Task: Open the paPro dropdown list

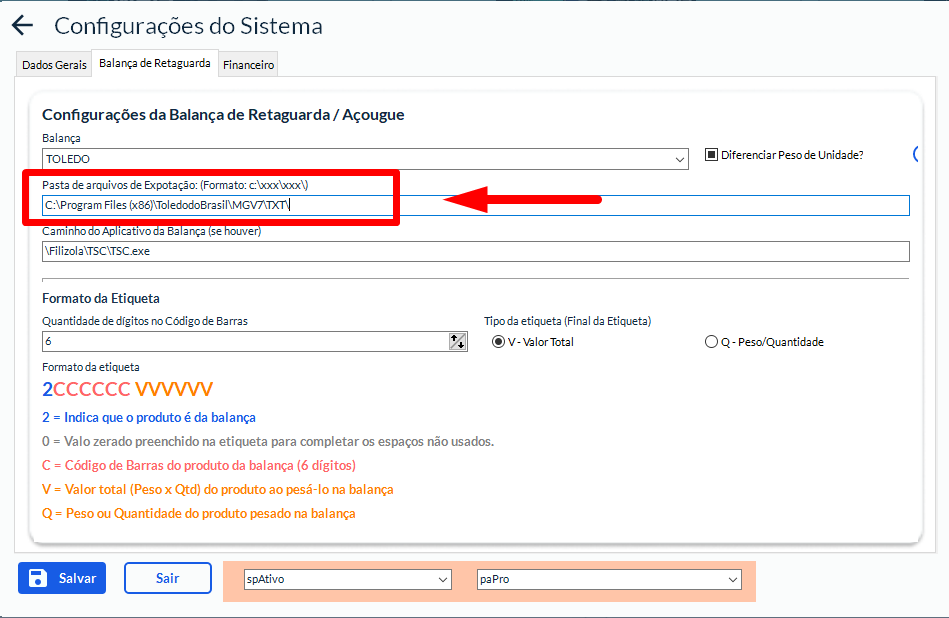Action: (x=733, y=579)
